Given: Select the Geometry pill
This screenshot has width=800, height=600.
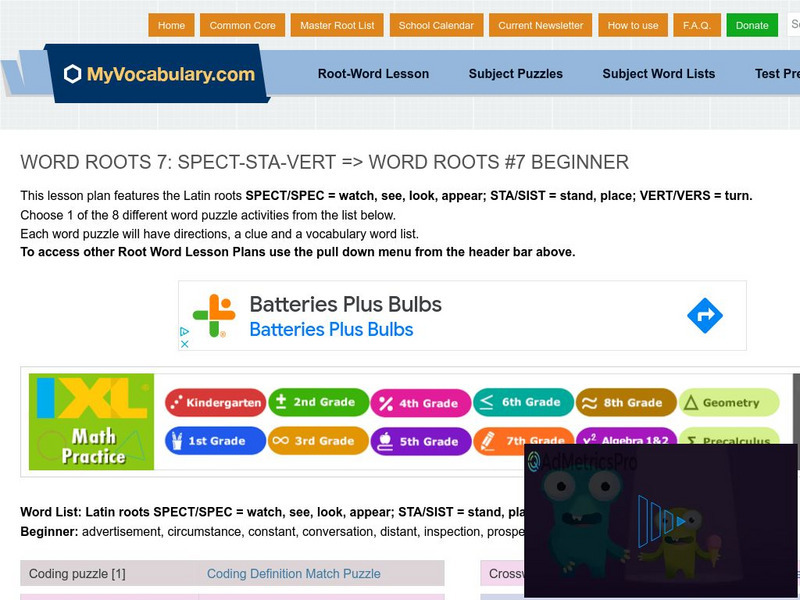Looking at the screenshot, I should pyautogui.click(x=729, y=403).
